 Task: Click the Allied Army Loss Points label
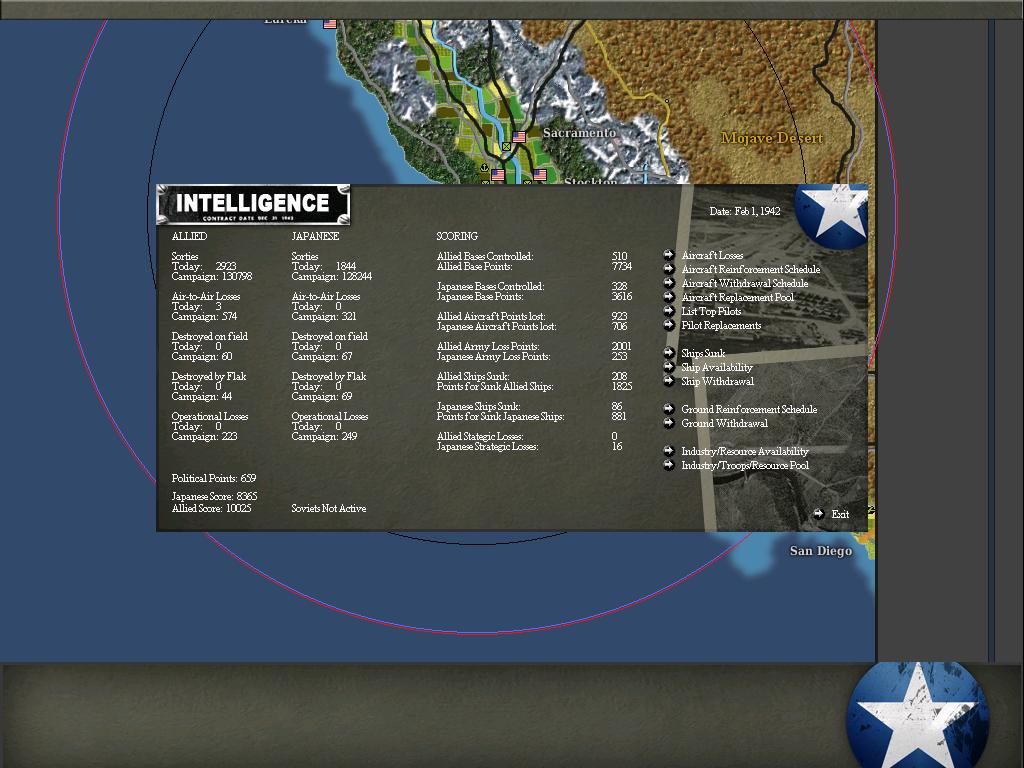[x=488, y=346]
